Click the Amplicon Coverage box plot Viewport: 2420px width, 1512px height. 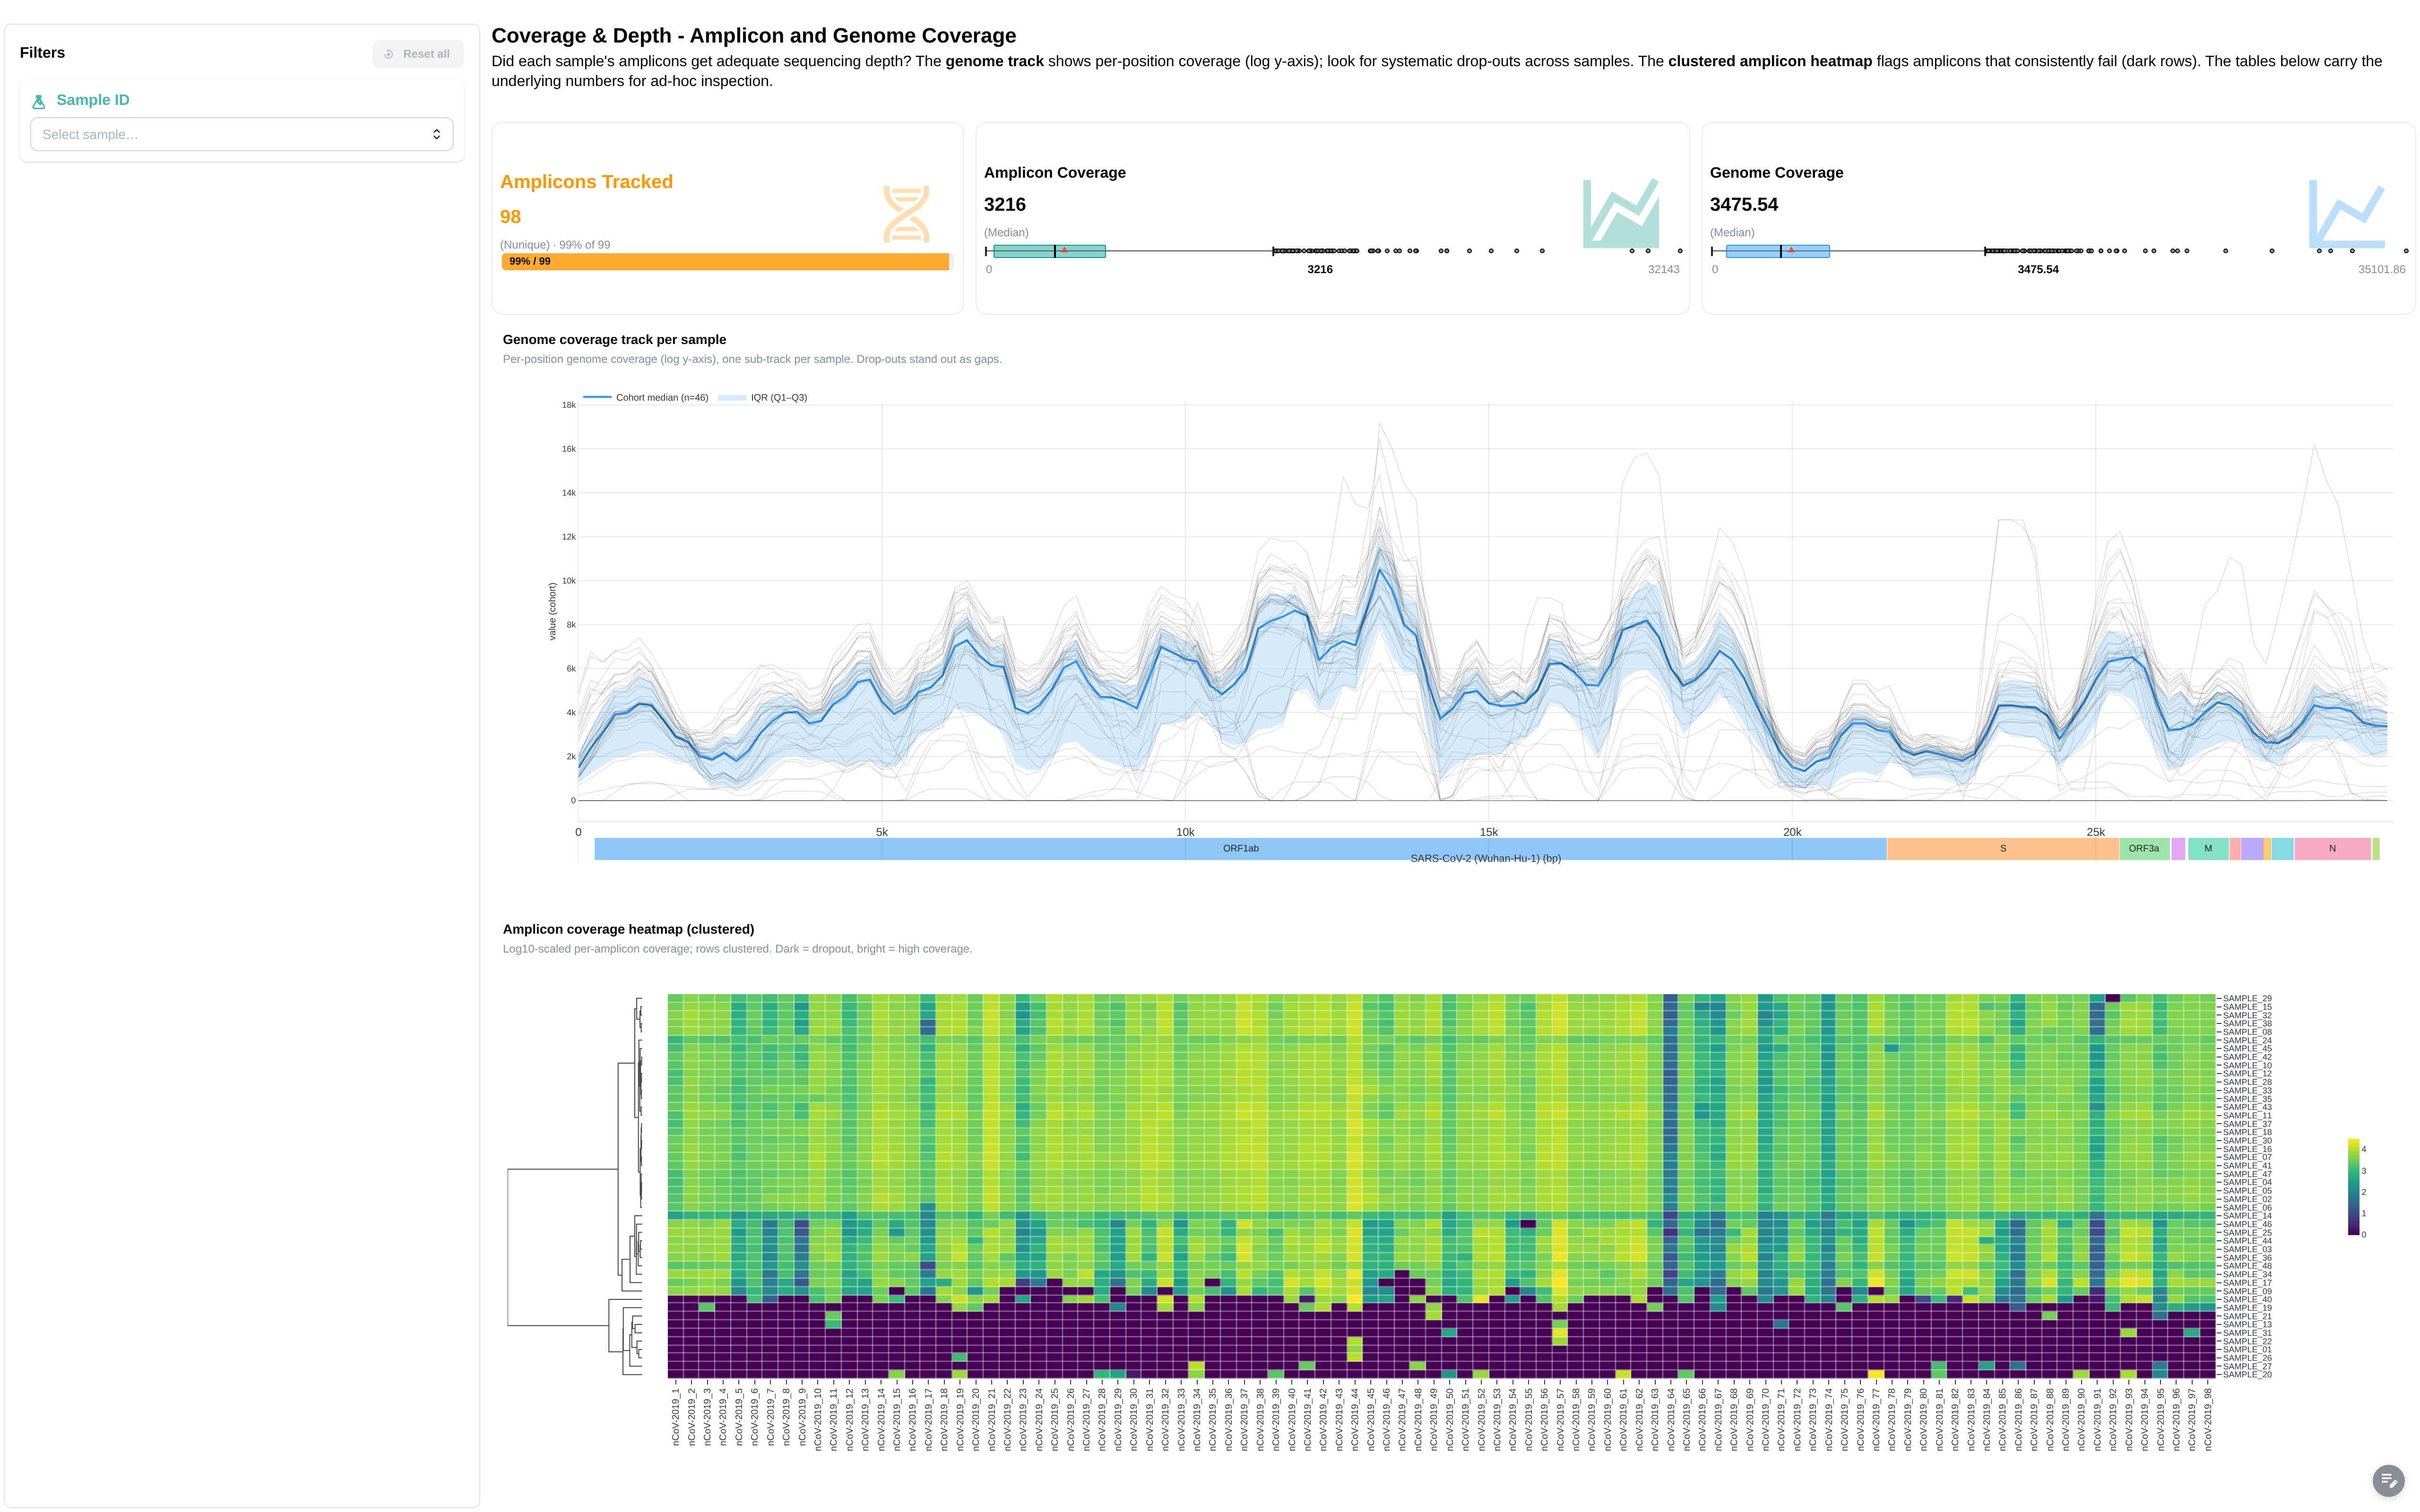click(x=1333, y=251)
